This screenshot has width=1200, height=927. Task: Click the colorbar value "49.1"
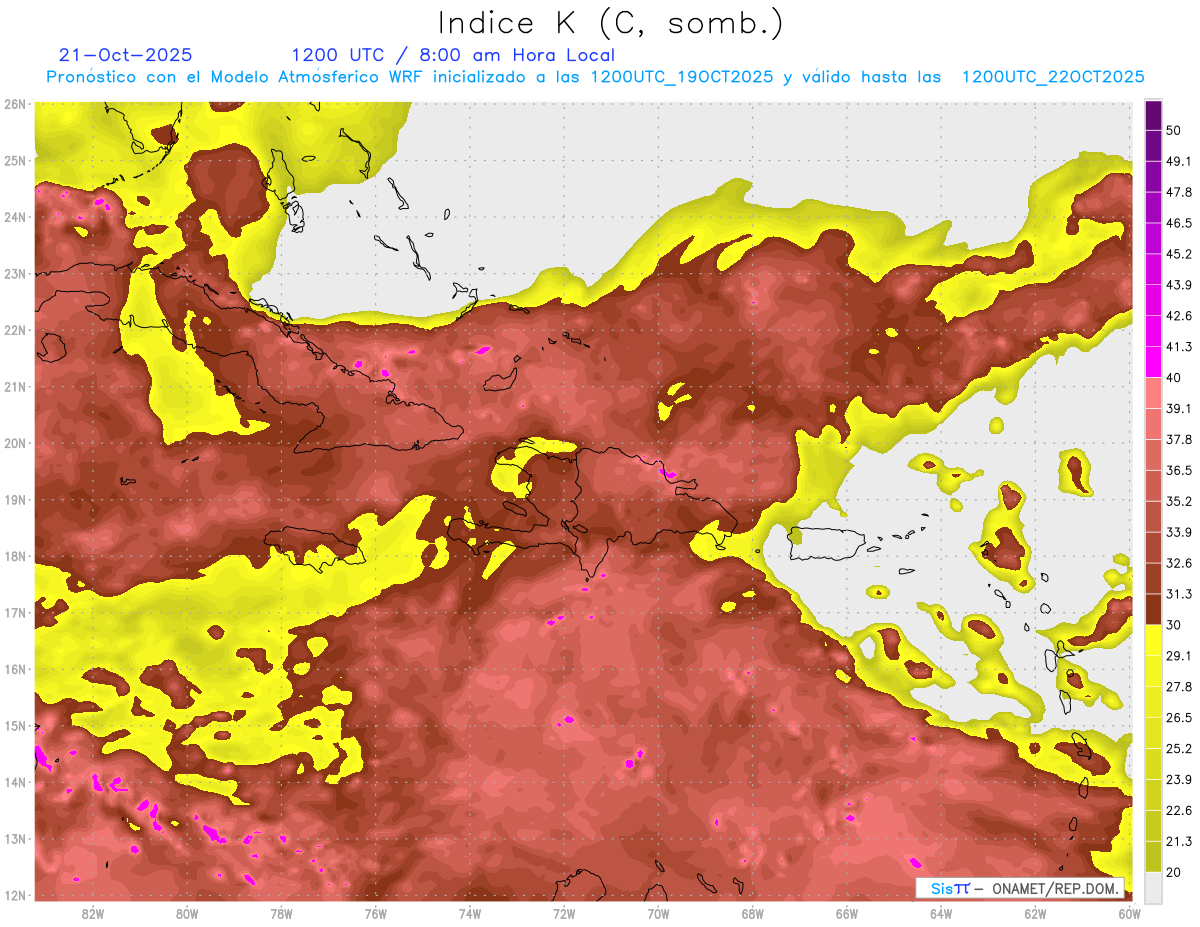pos(1179,161)
